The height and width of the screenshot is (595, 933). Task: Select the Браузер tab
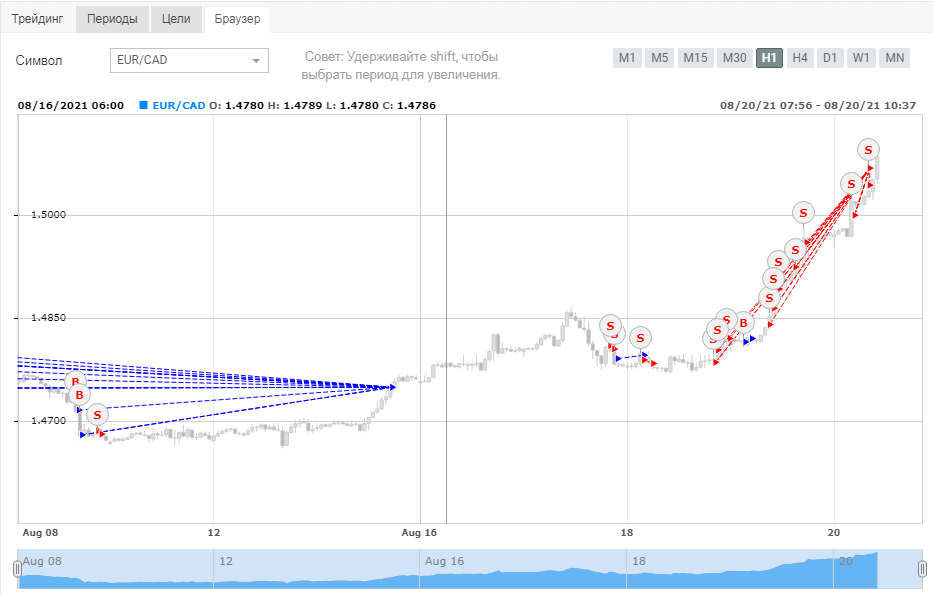coord(237,19)
